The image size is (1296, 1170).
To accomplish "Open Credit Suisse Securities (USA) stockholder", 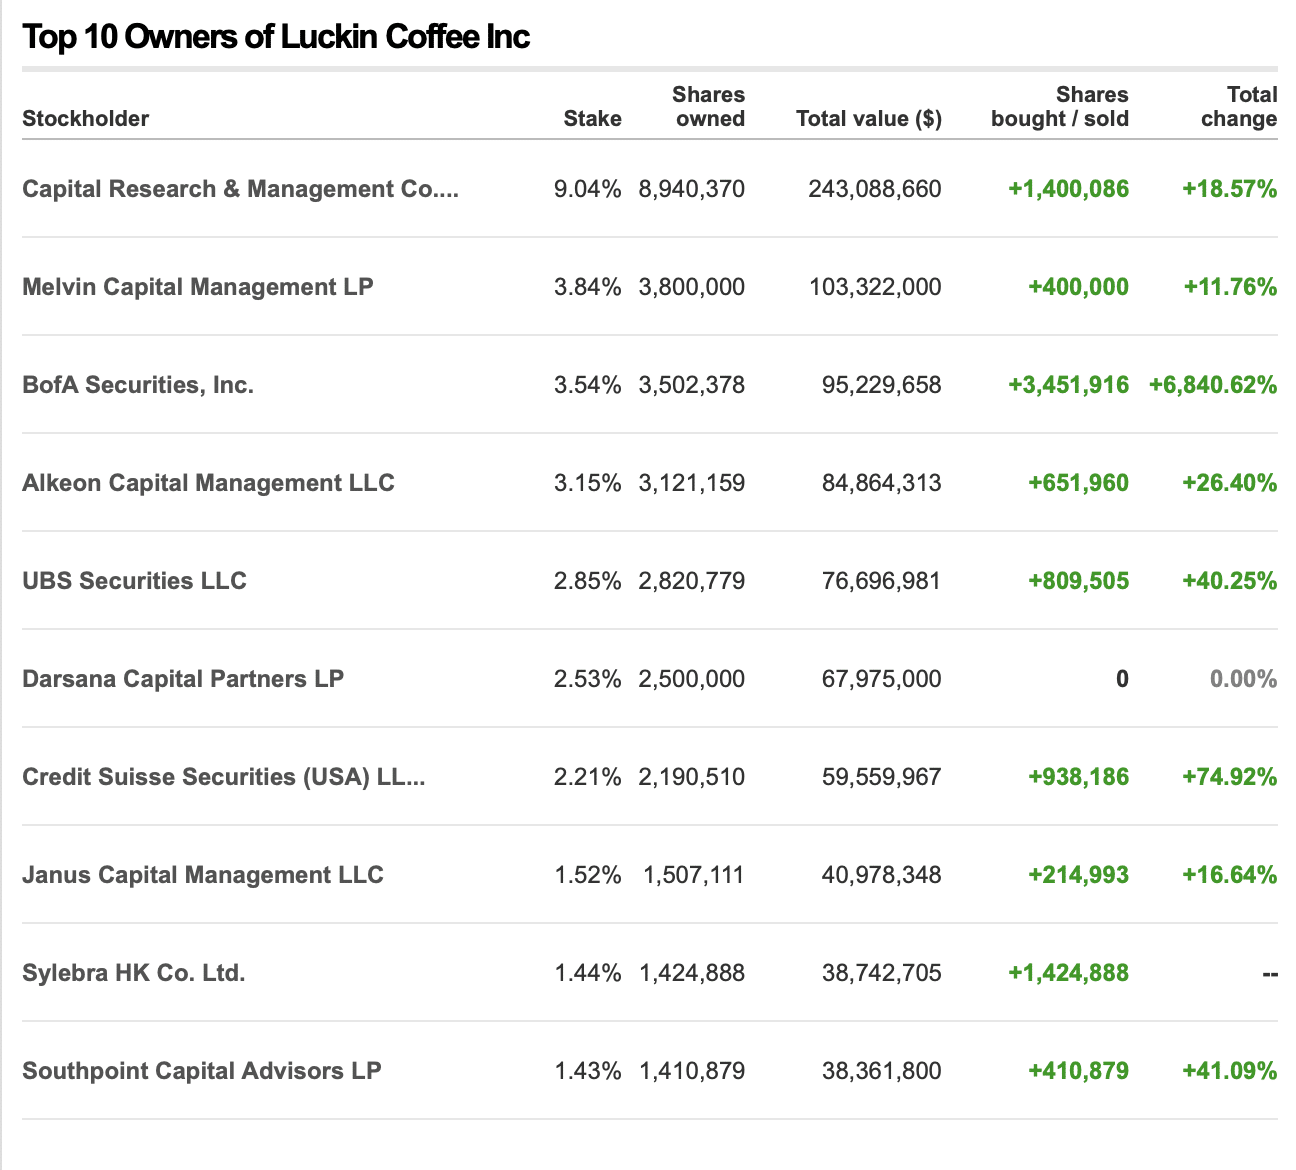I will [x=224, y=777].
